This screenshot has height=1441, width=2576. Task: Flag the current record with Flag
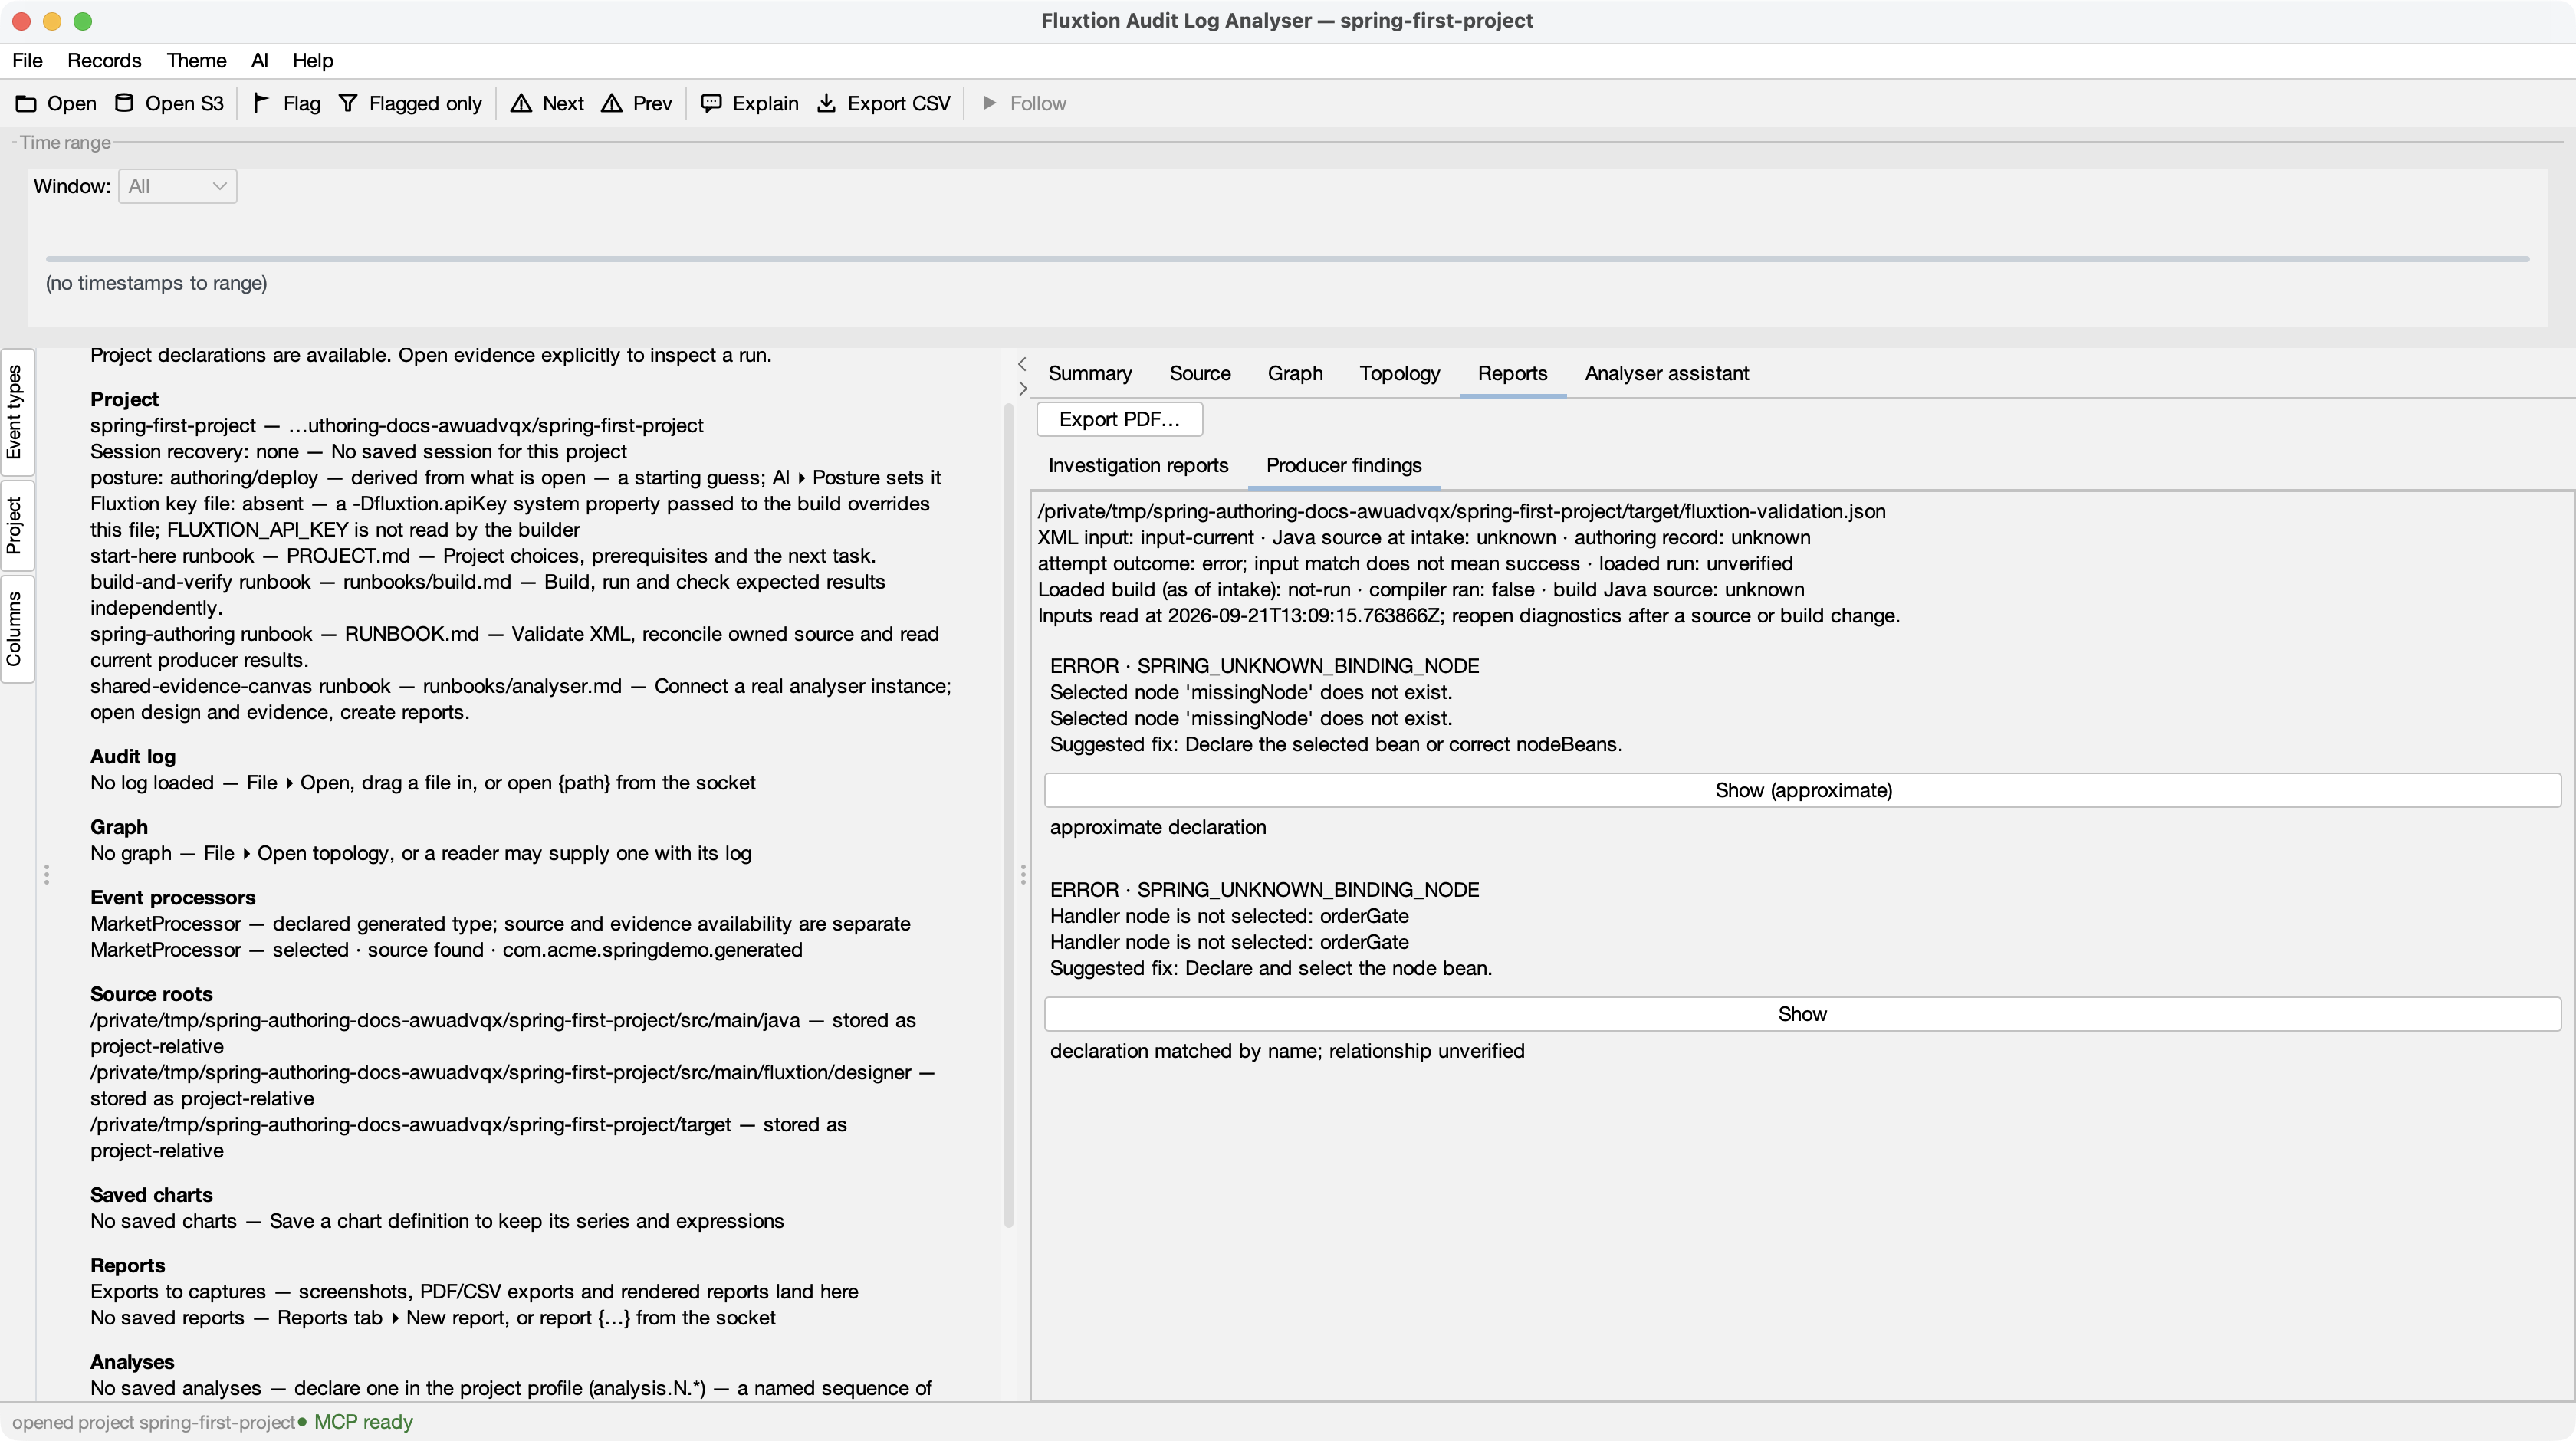pyautogui.click(x=286, y=103)
